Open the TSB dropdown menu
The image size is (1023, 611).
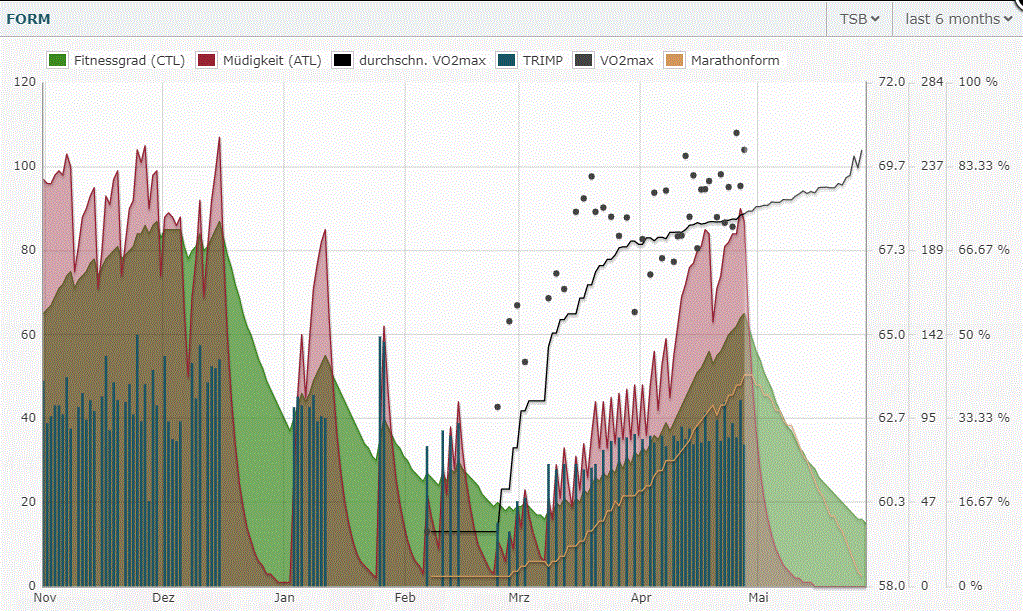(x=858, y=18)
